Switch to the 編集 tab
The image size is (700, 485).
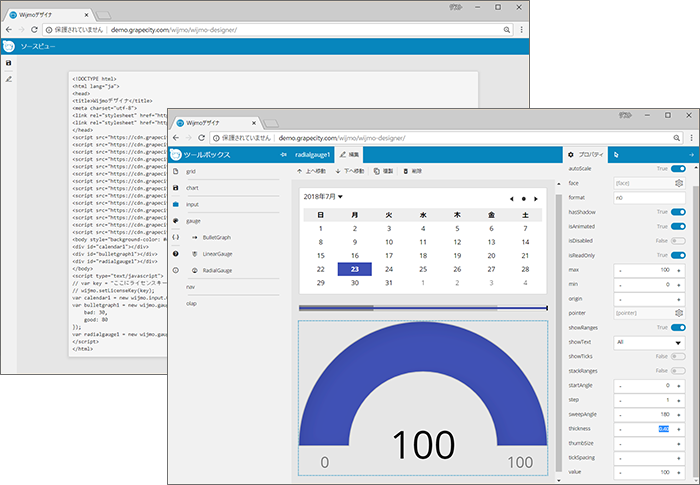pos(349,155)
